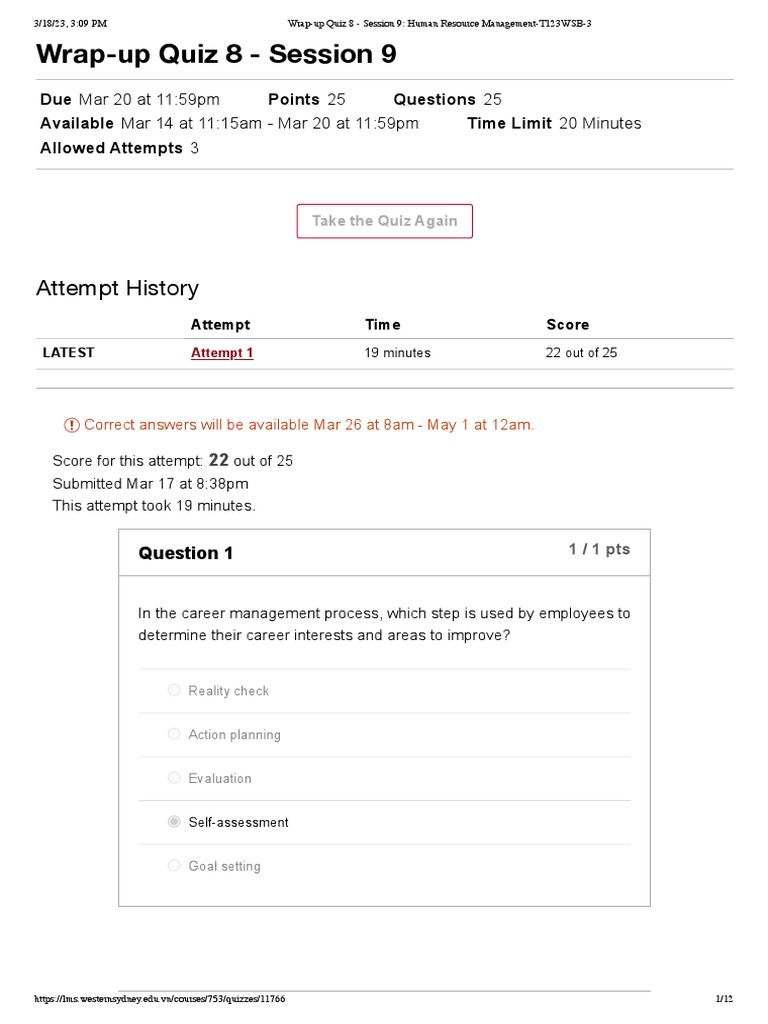The width and height of the screenshot is (768, 1024).
Task: Click the Wrap-up Quiz 8 title
Action: 216,55
